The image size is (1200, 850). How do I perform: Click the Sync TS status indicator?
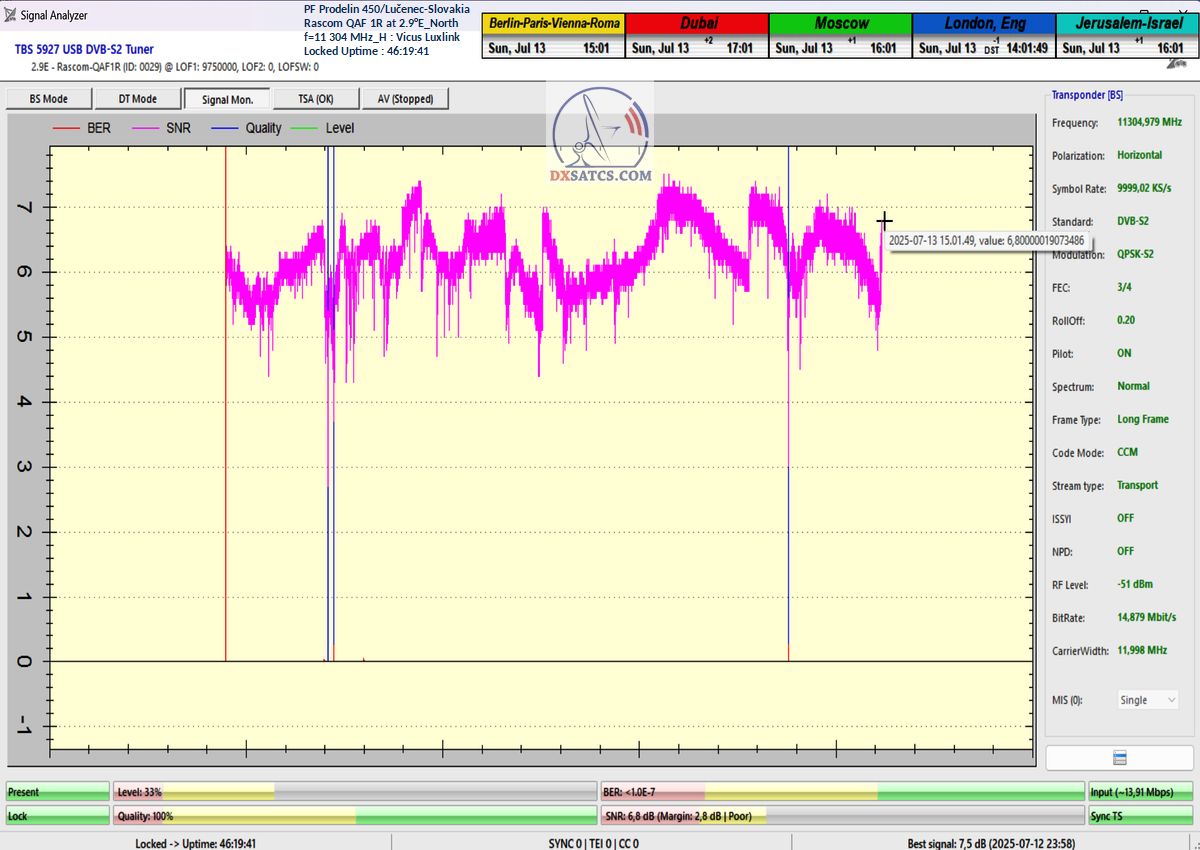tap(1138, 816)
